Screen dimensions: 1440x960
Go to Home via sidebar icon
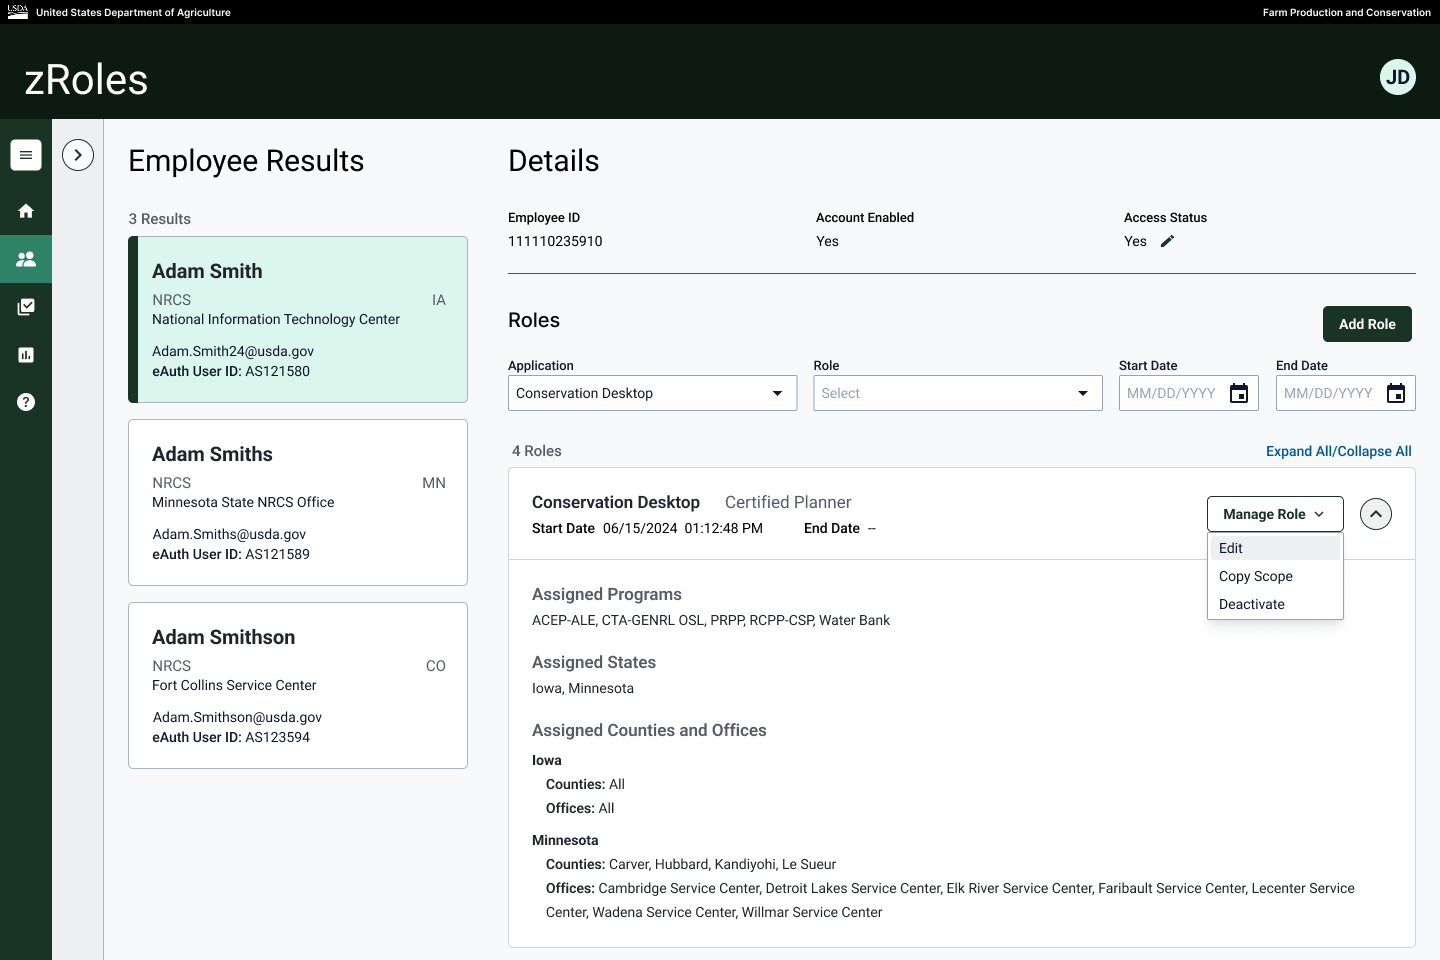pos(26,211)
